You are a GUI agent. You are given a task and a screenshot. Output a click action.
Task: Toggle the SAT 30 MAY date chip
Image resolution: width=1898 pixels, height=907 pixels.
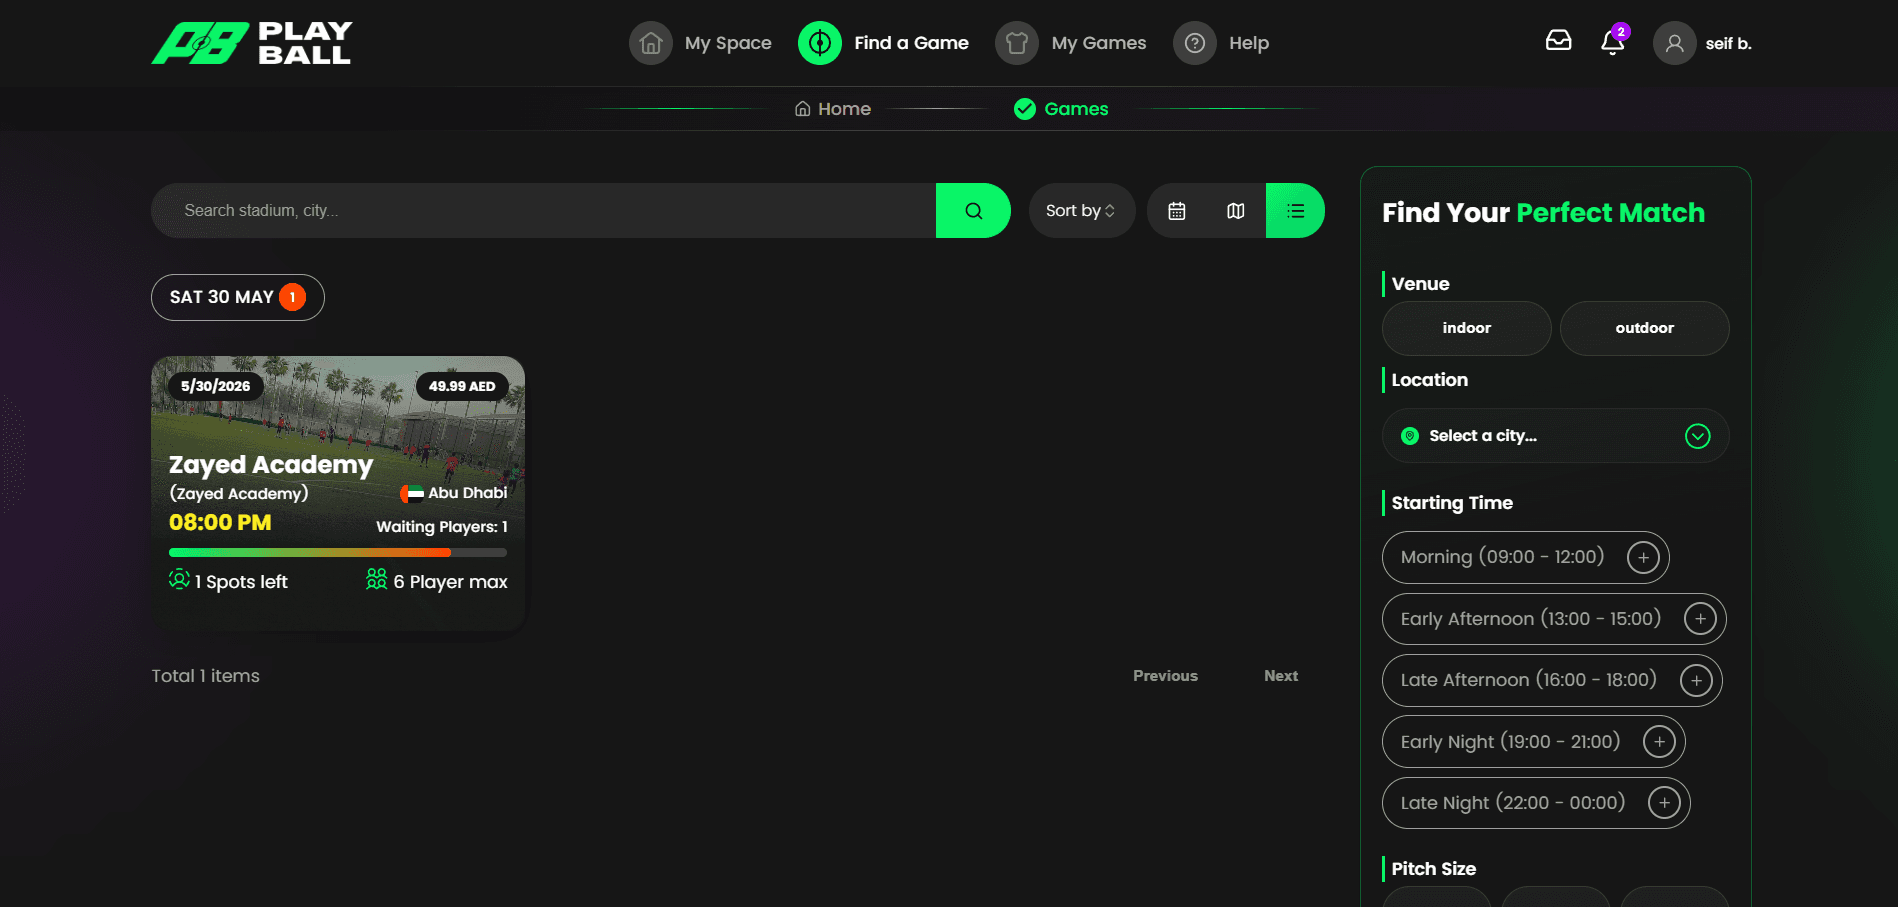238,297
